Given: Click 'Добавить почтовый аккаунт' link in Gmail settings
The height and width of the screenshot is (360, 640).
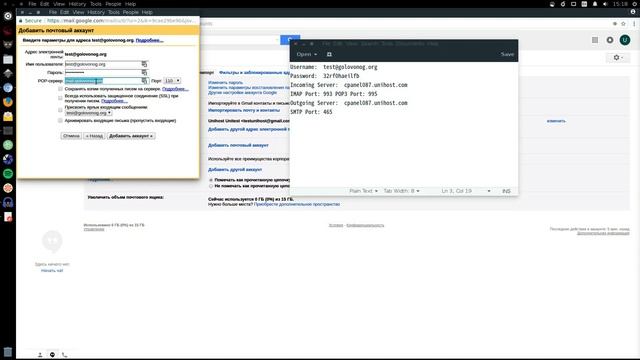Looking at the screenshot, I should coord(238,145).
